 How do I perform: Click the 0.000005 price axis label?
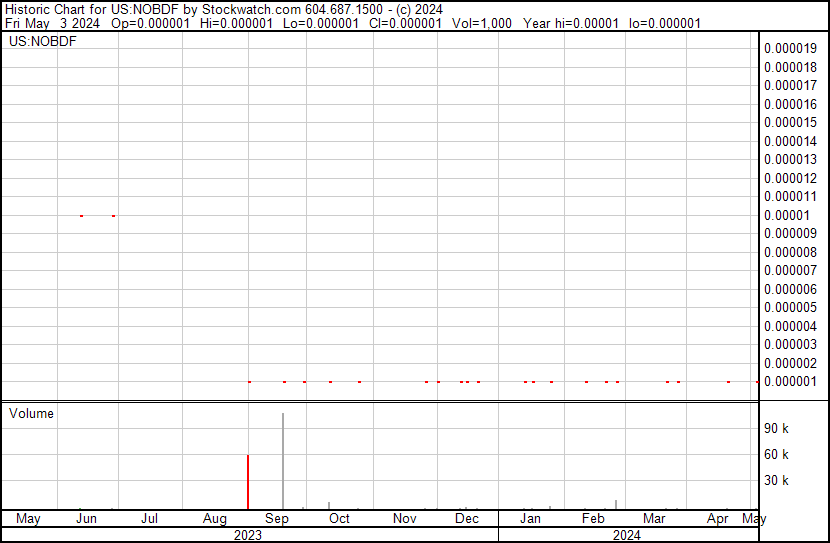click(x=790, y=307)
